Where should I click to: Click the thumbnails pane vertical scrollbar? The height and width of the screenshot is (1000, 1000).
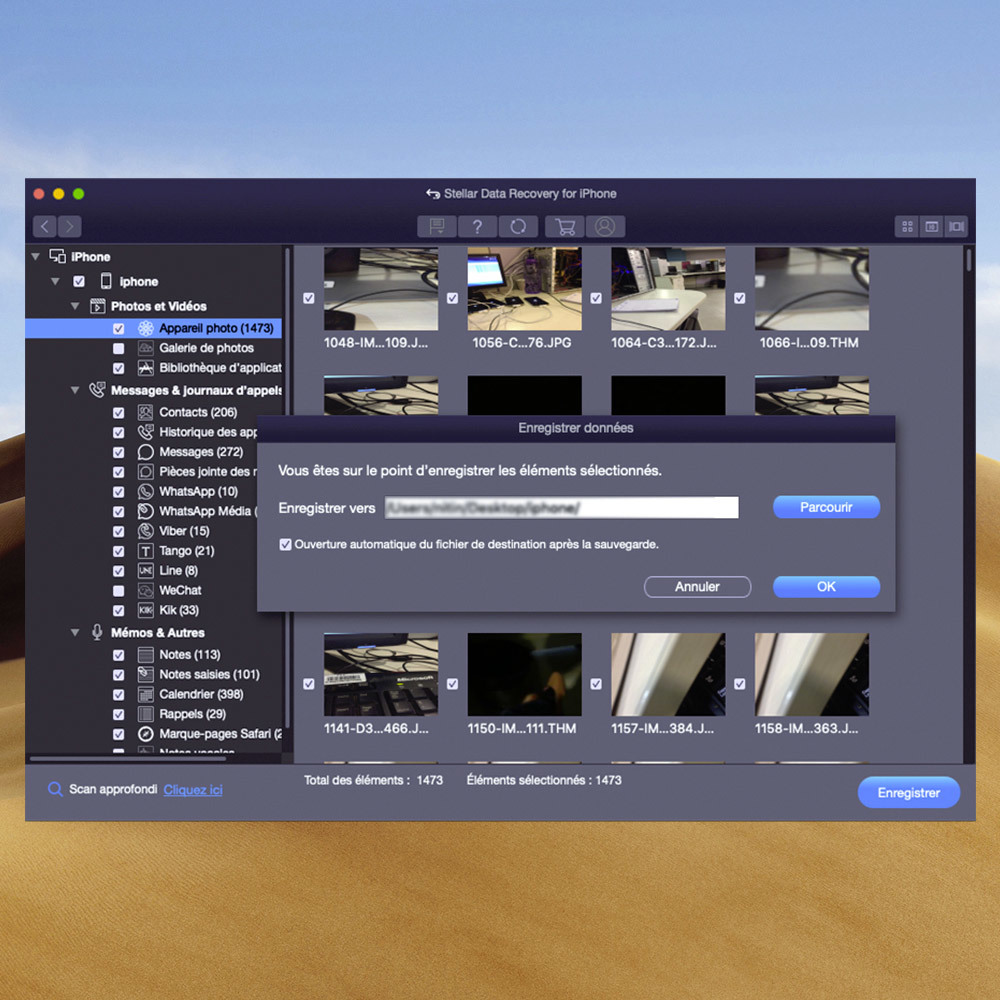click(968, 260)
